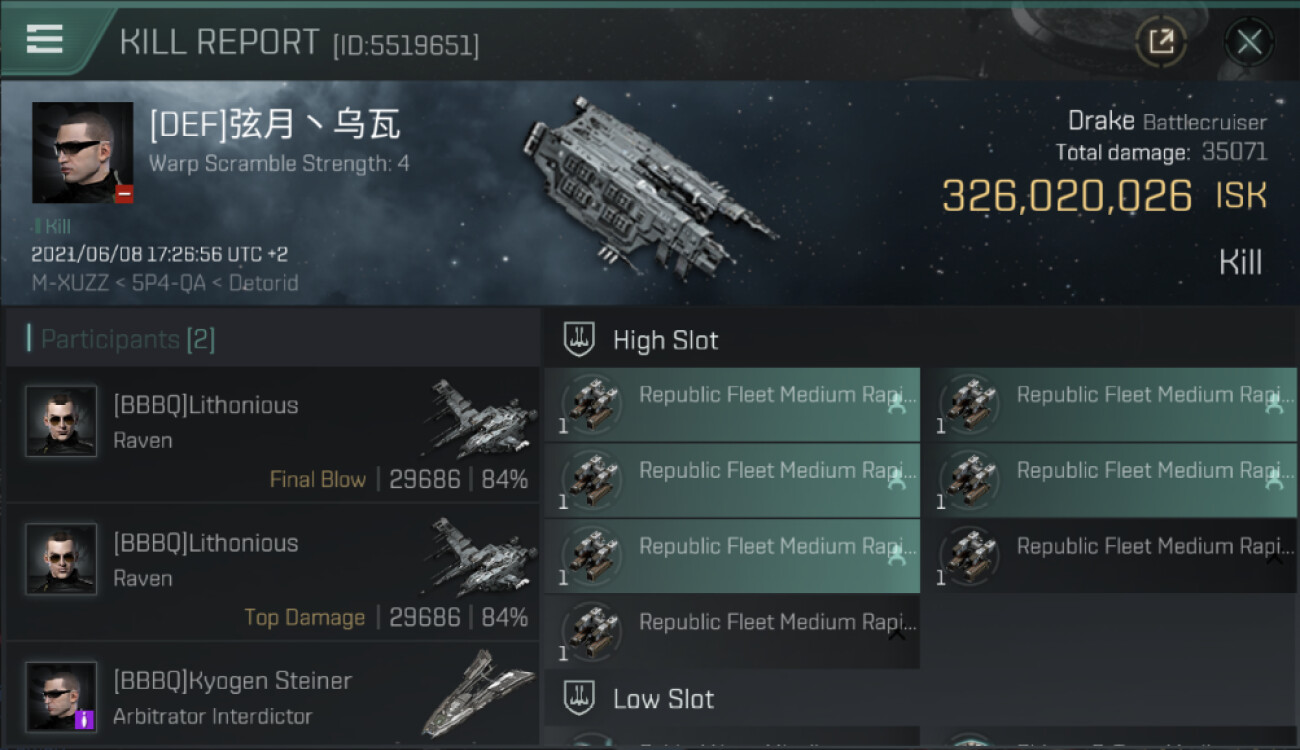This screenshot has width=1300, height=750.
Task: View the Drake ship image
Action: tap(648, 185)
